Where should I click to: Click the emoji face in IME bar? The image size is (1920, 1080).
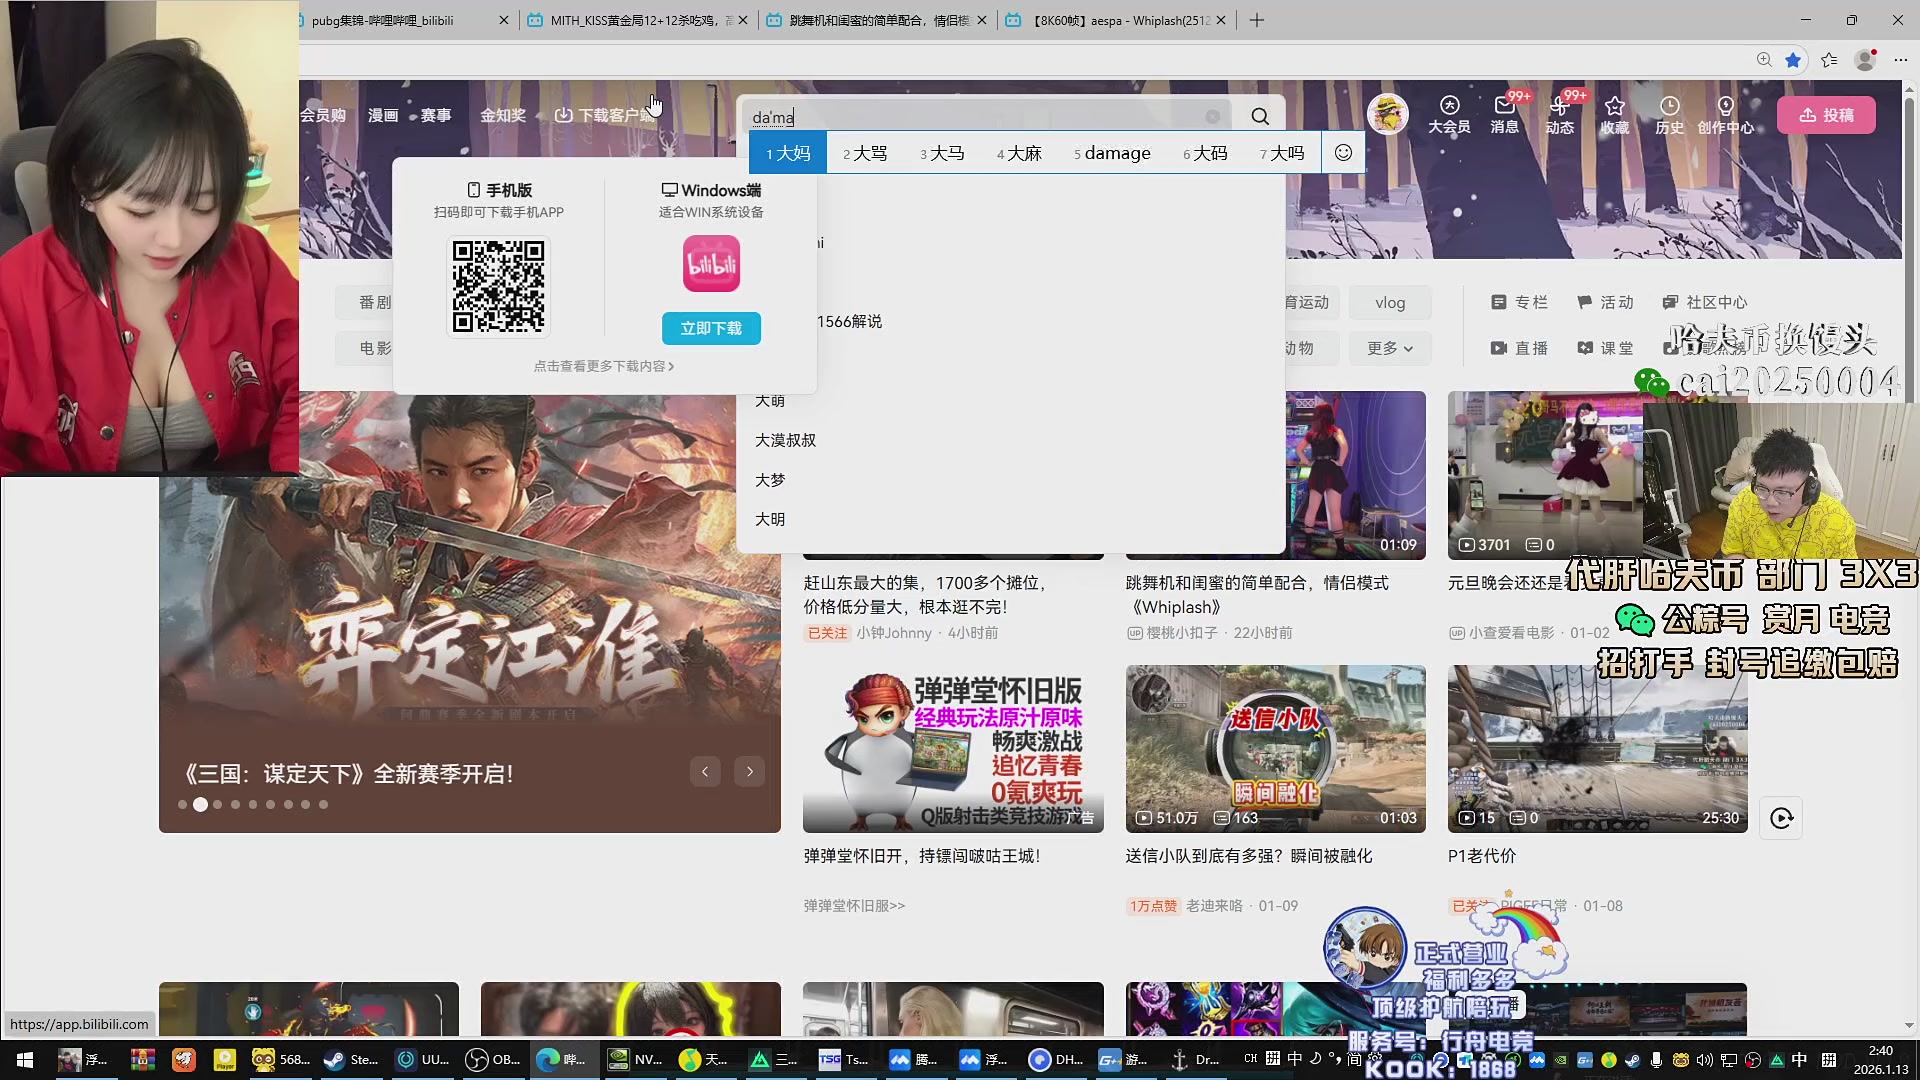click(x=1343, y=153)
